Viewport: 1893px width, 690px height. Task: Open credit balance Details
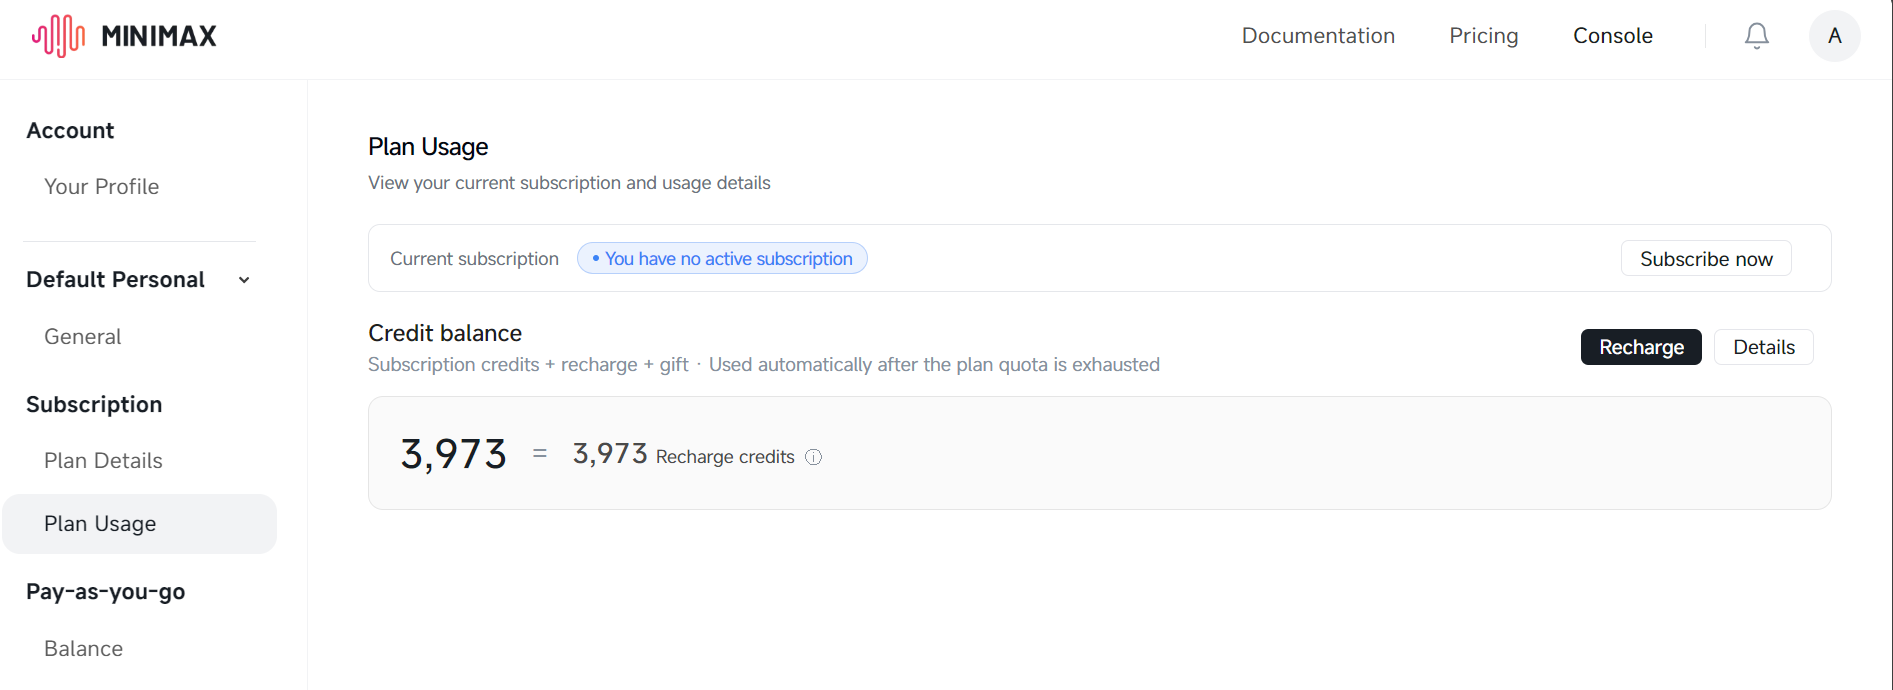pos(1764,347)
